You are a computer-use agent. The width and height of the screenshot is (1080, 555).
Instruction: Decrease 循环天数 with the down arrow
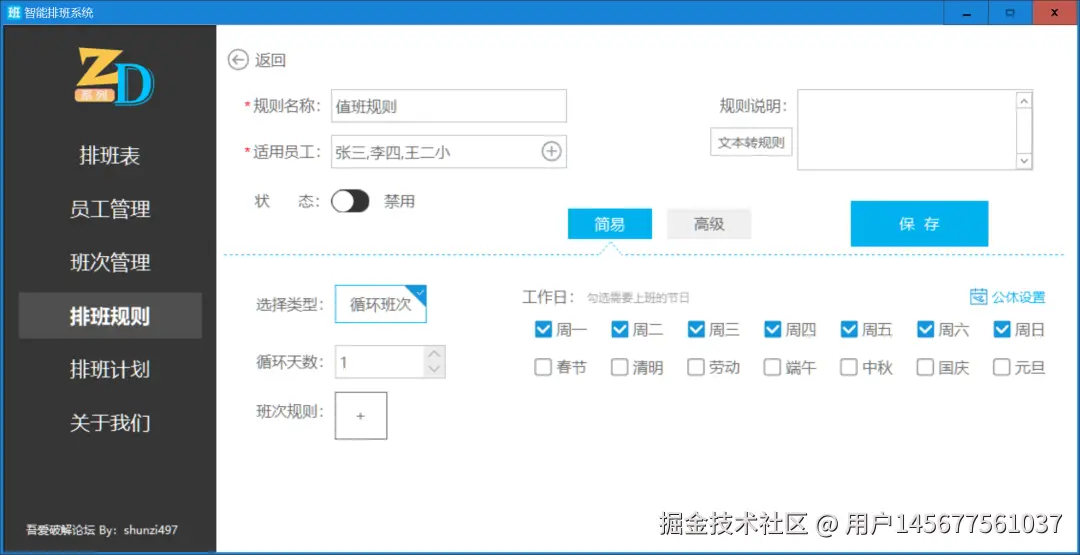click(x=434, y=370)
